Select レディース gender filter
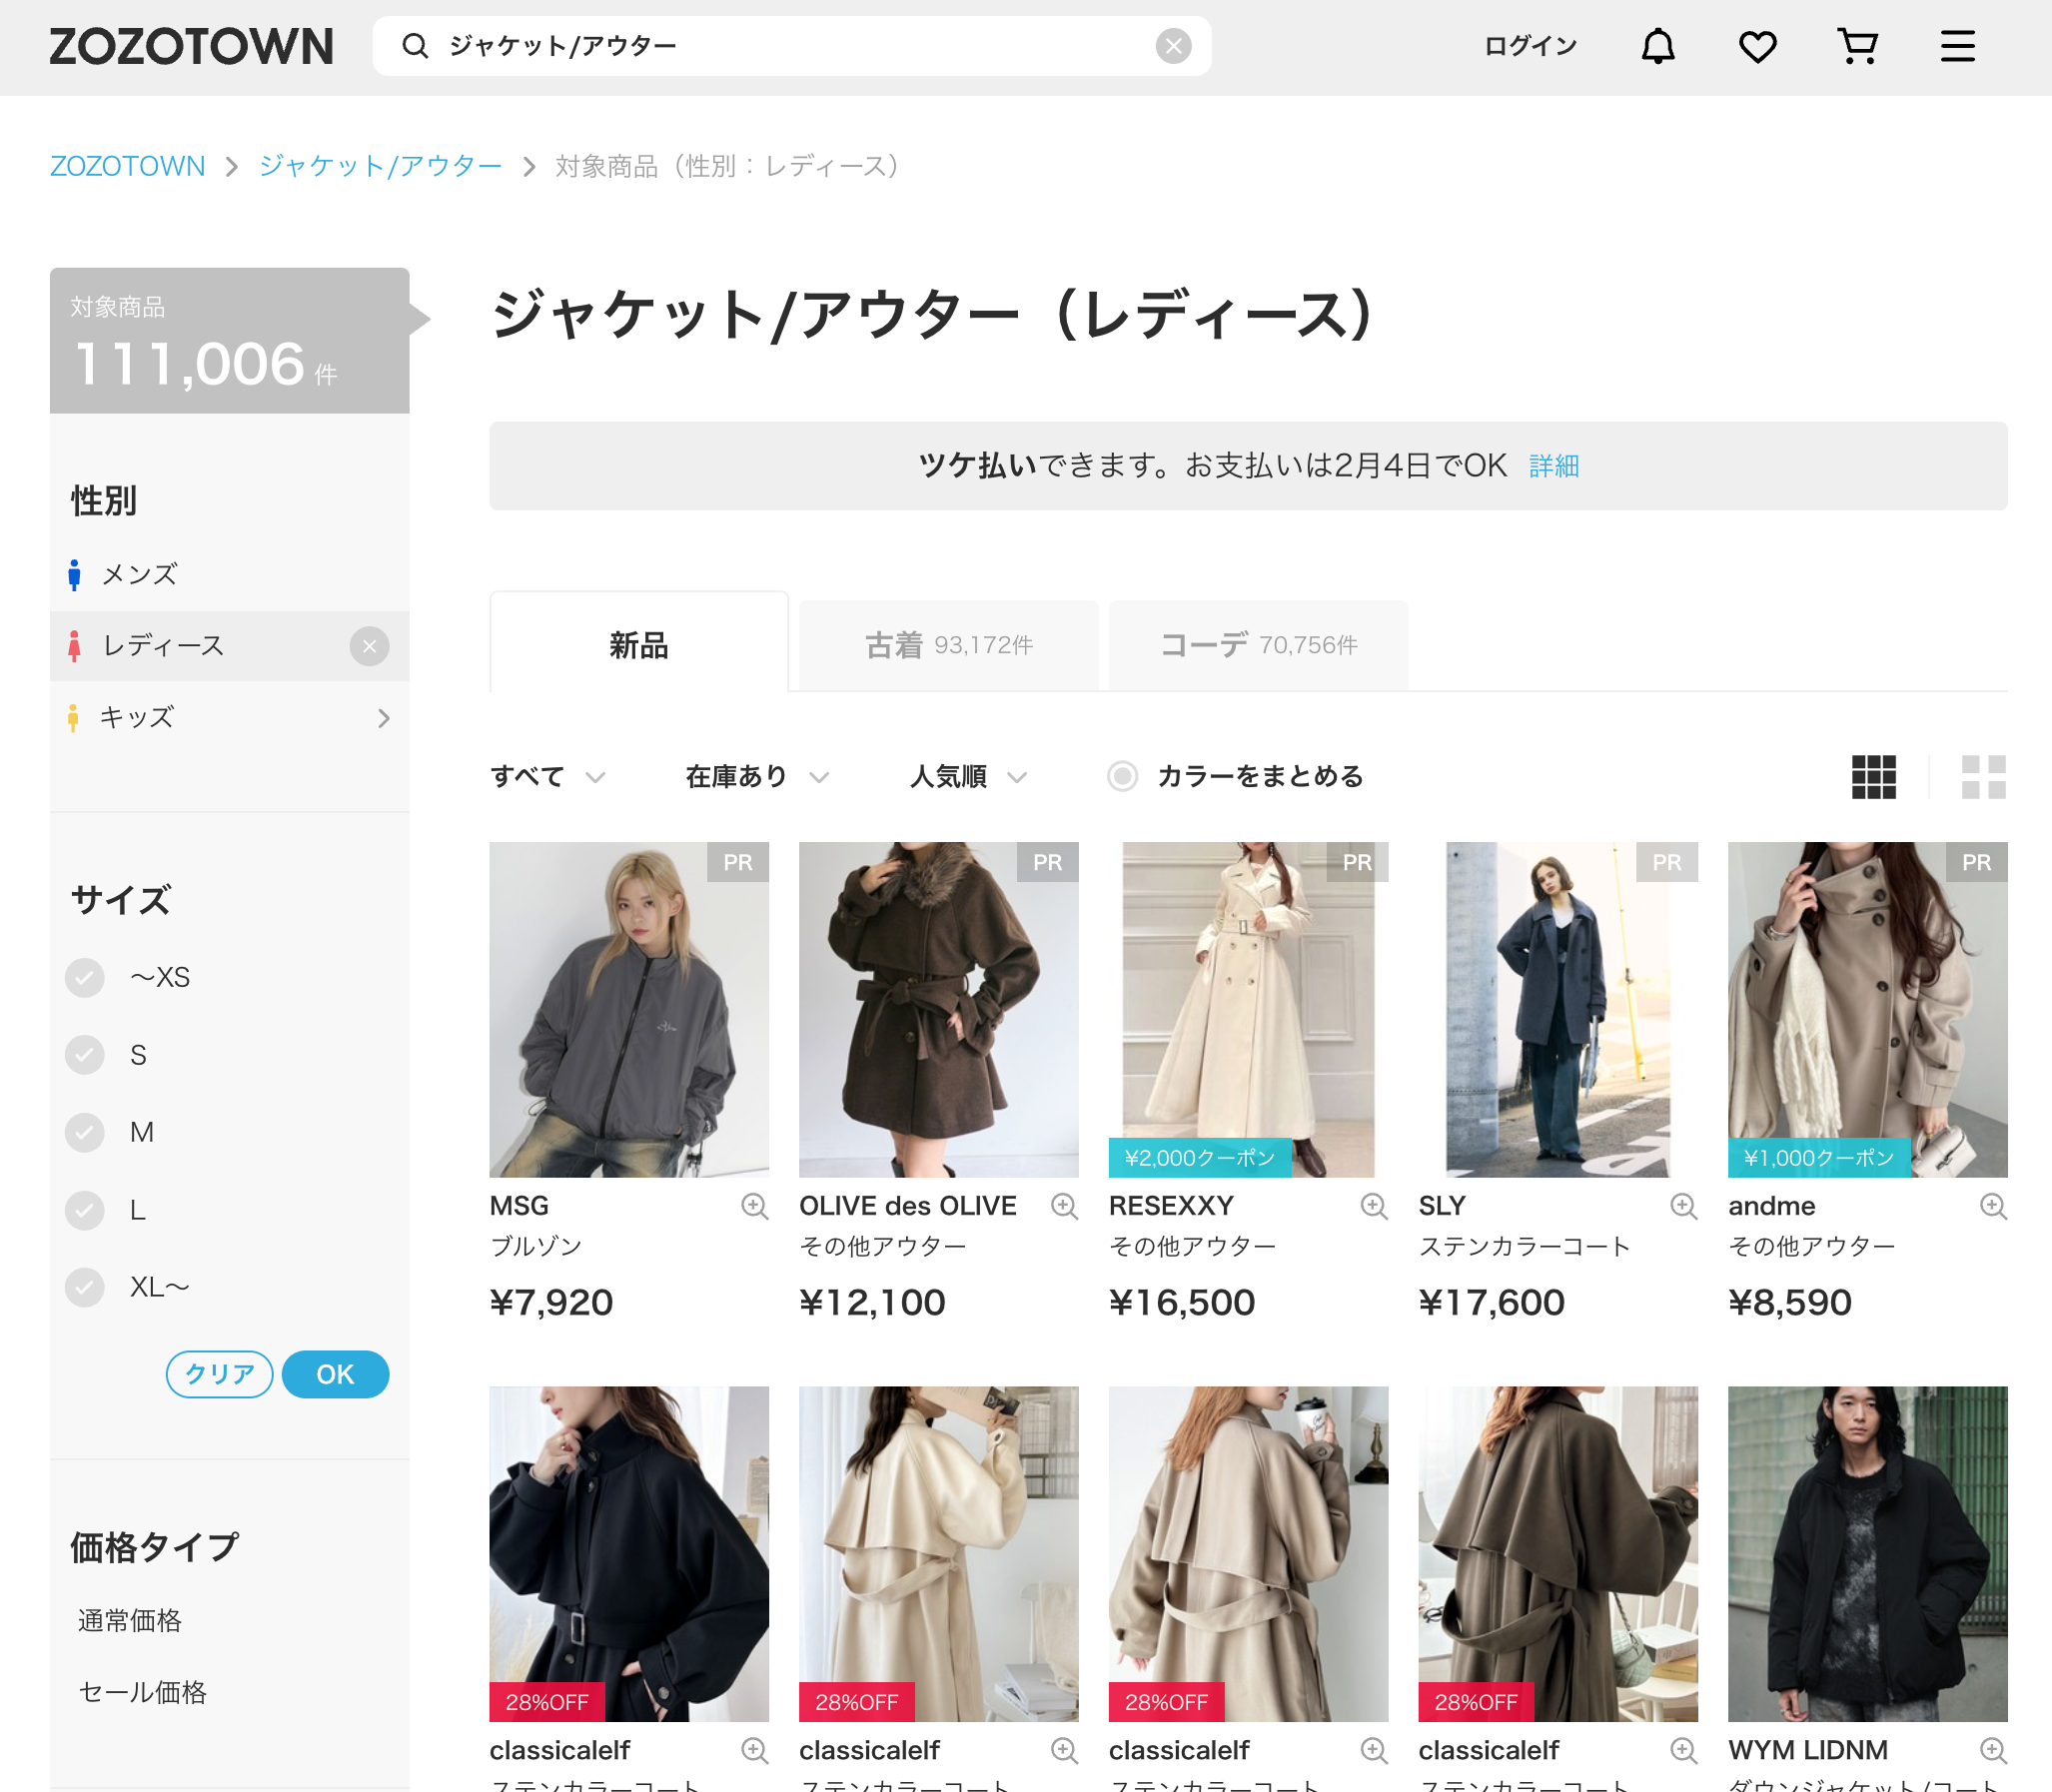2052x1792 pixels. point(165,646)
